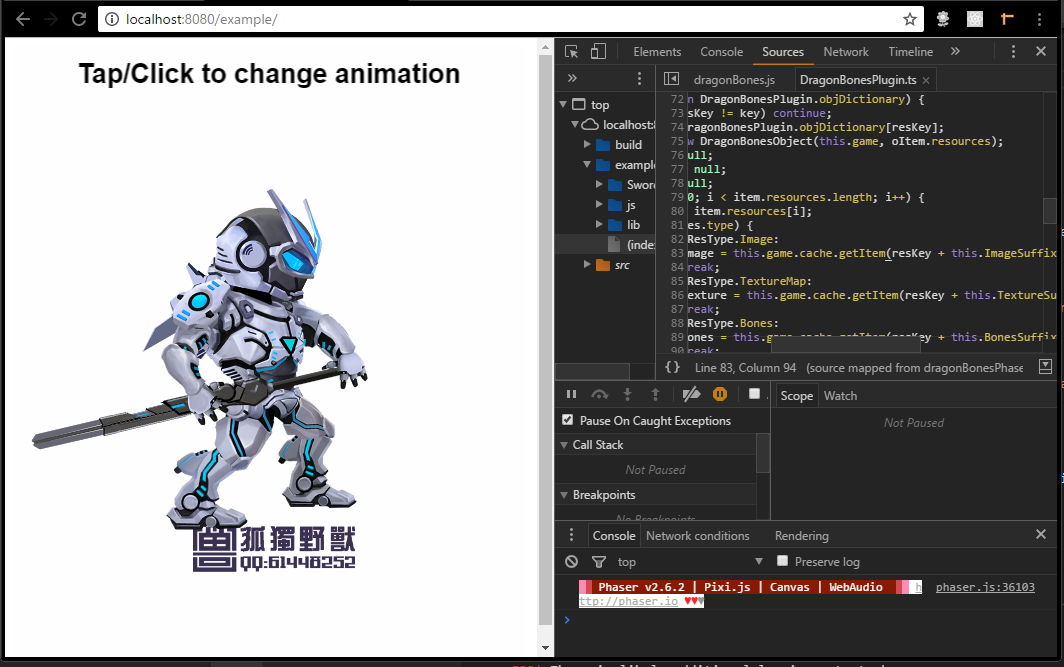View site information icon in address bar
Image resolution: width=1064 pixels, height=667 pixels.
tap(112, 19)
